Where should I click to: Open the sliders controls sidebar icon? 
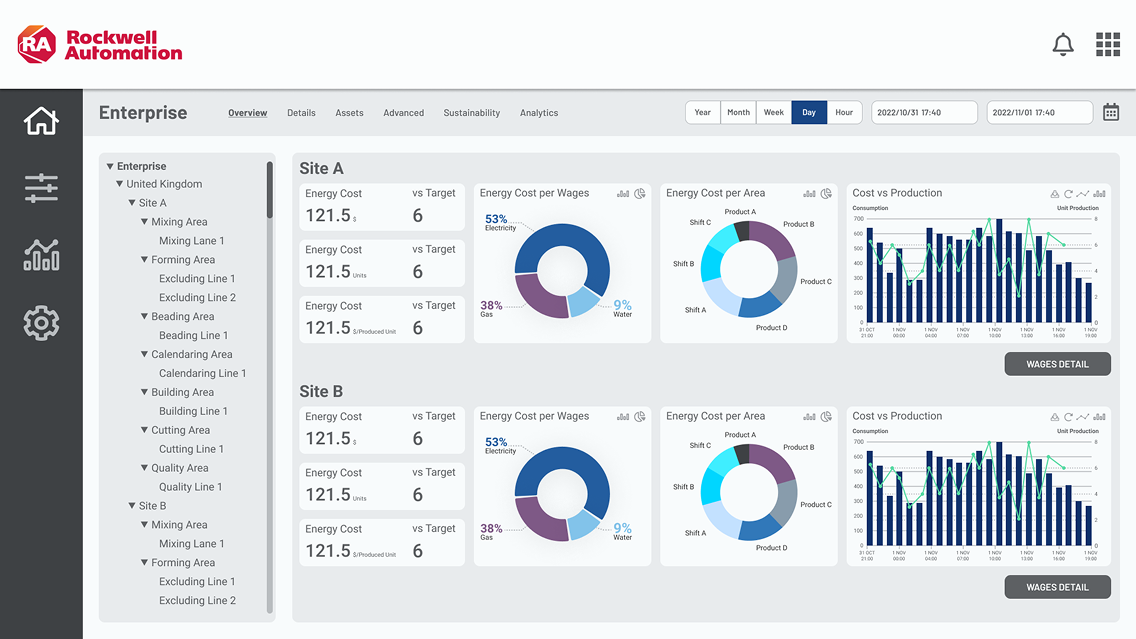41,188
